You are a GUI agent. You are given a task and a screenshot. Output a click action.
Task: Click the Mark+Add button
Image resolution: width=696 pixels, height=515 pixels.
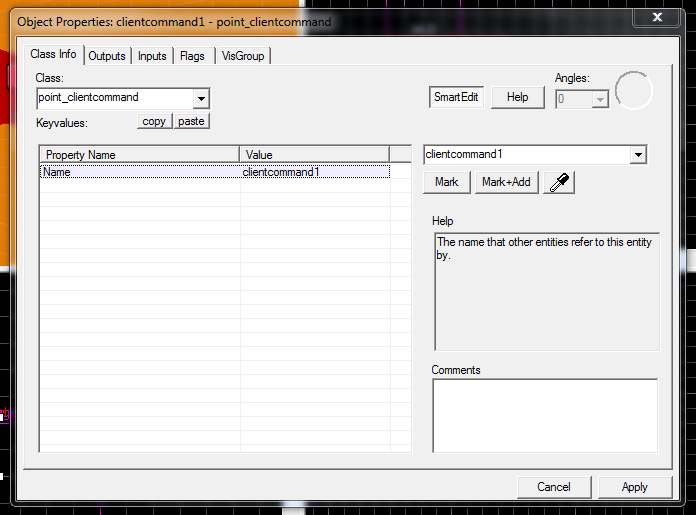pyautogui.click(x=506, y=182)
